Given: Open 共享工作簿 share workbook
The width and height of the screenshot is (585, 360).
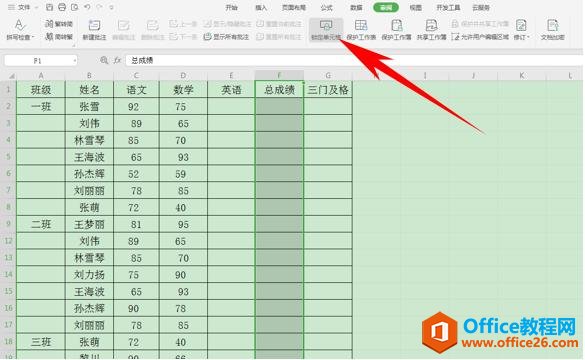Looking at the screenshot, I should (x=431, y=30).
